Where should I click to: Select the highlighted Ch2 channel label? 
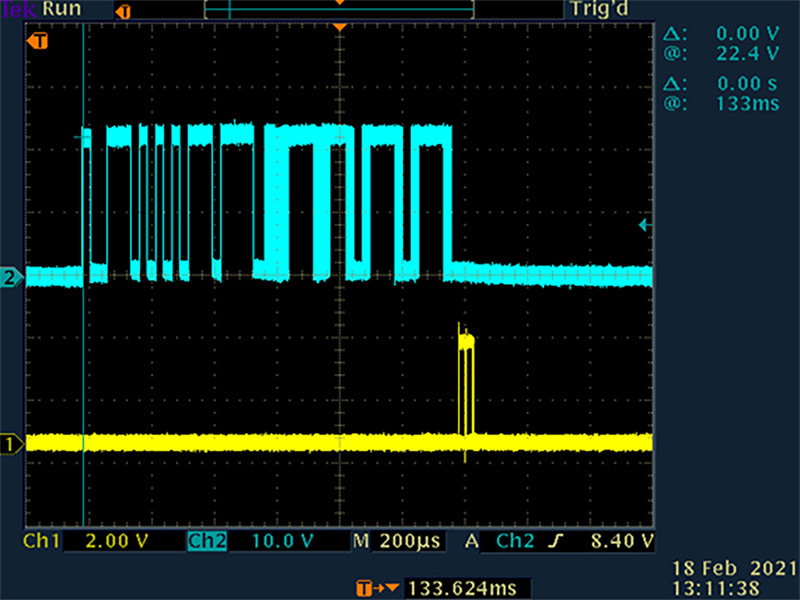pyautogui.click(x=207, y=541)
